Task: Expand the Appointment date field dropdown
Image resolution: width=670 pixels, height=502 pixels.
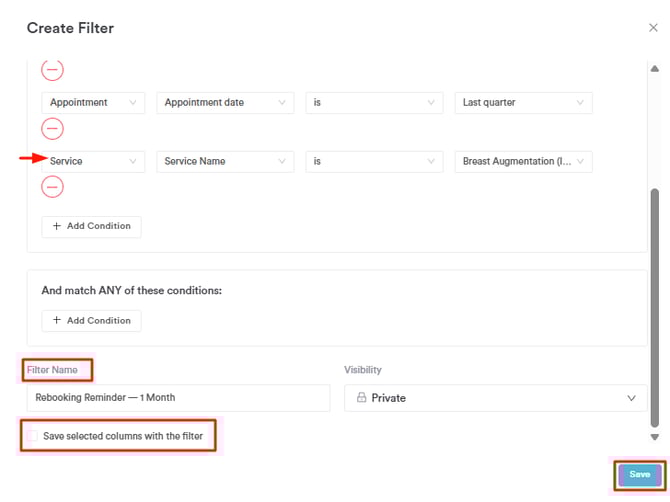Action: coord(225,103)
